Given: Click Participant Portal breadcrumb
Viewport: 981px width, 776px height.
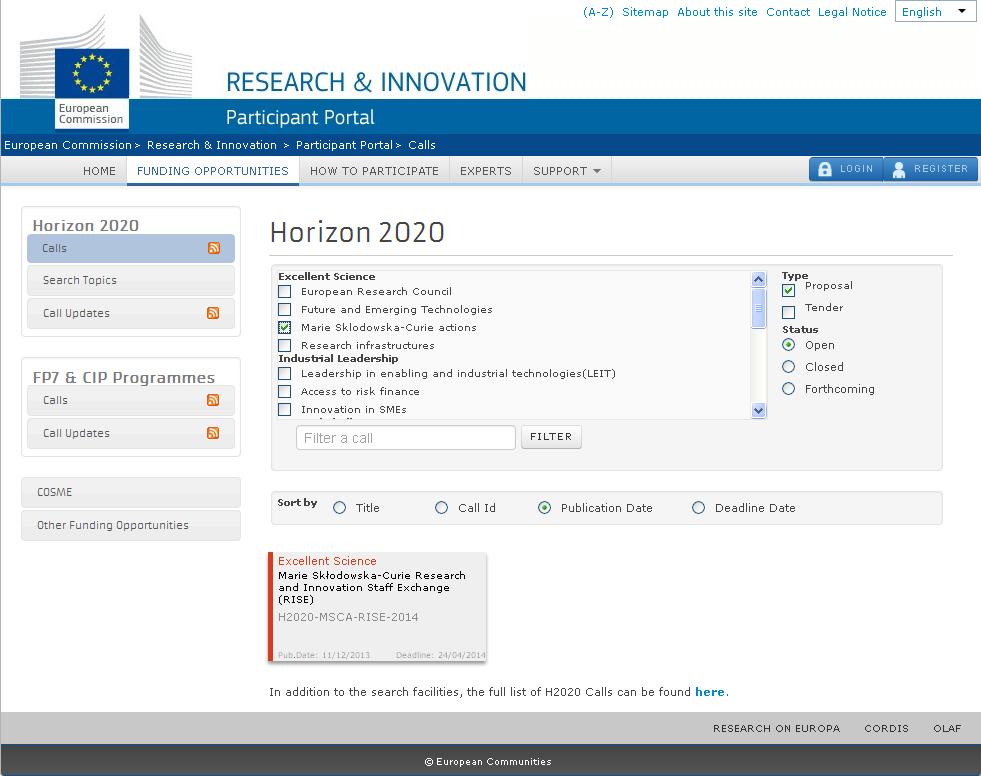Looking at the screenshot, I should 344,145.
